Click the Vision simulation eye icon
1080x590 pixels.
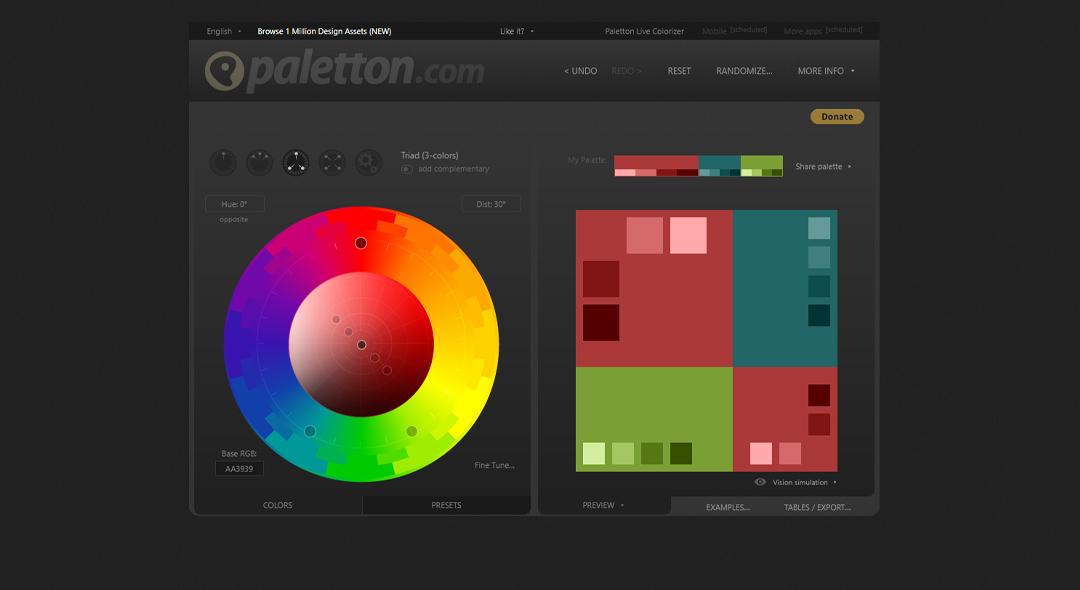[x=760, y=482]
